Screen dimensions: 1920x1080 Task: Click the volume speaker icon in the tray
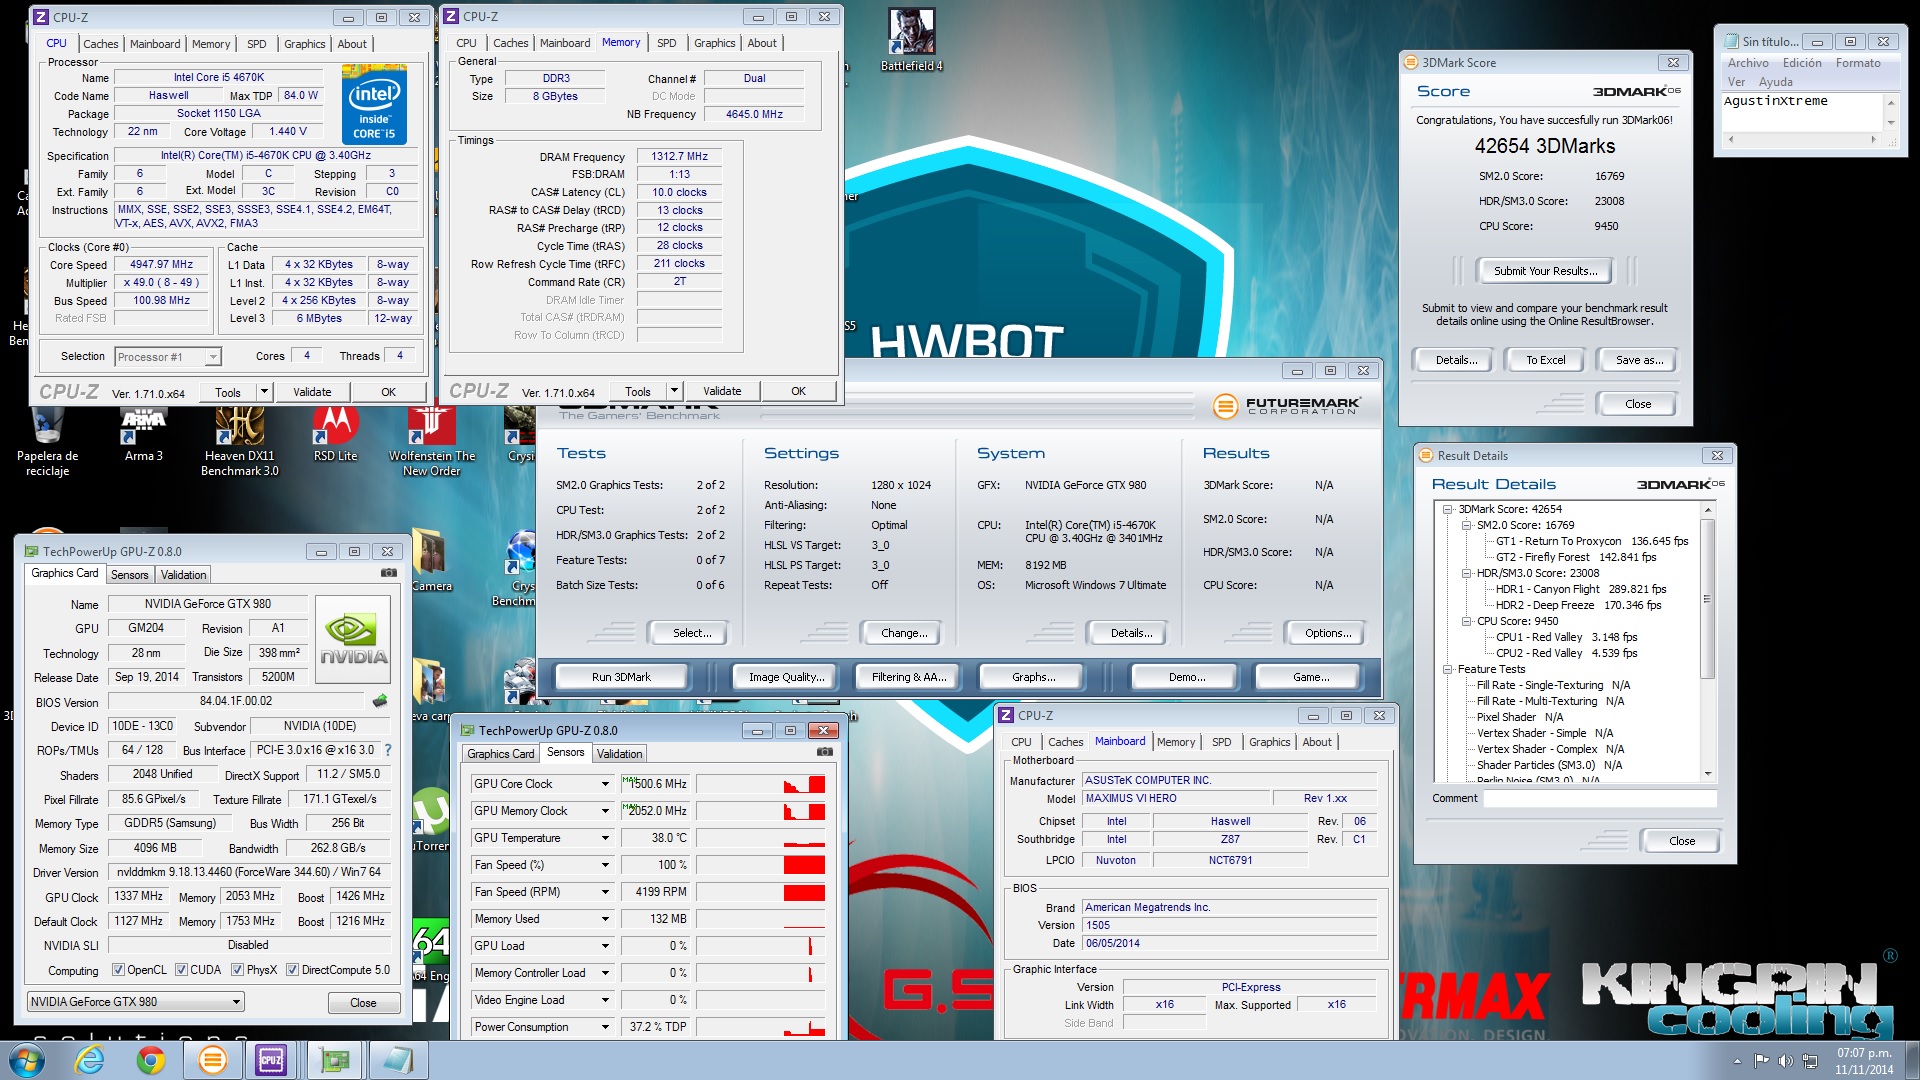tap(1786, 1061)
